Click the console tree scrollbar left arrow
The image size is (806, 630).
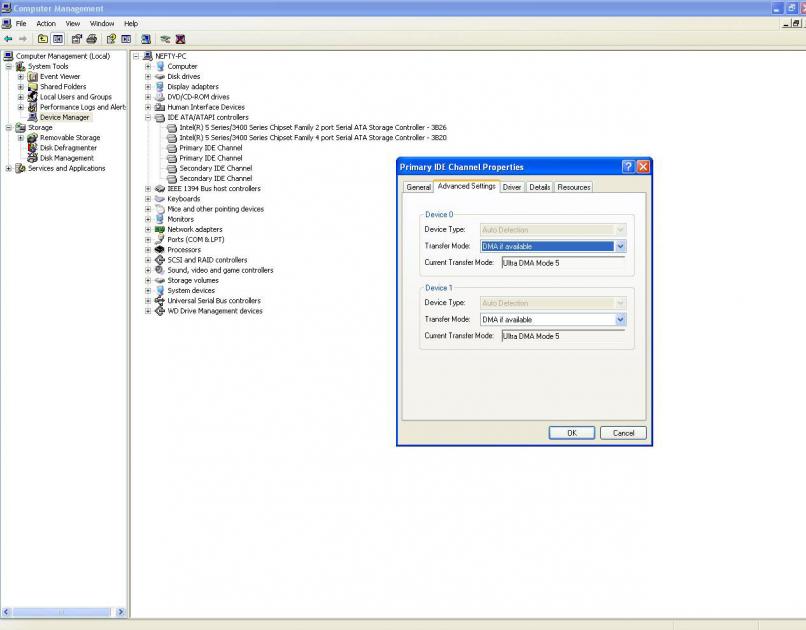coord(7,612)
